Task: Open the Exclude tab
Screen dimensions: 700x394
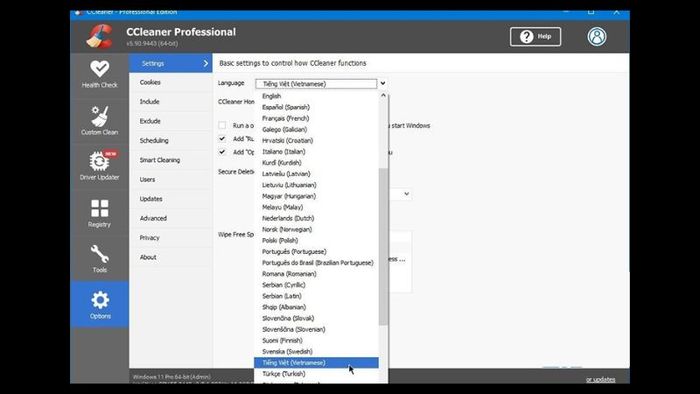Action: pyautogui.click(x=171, y=121)
